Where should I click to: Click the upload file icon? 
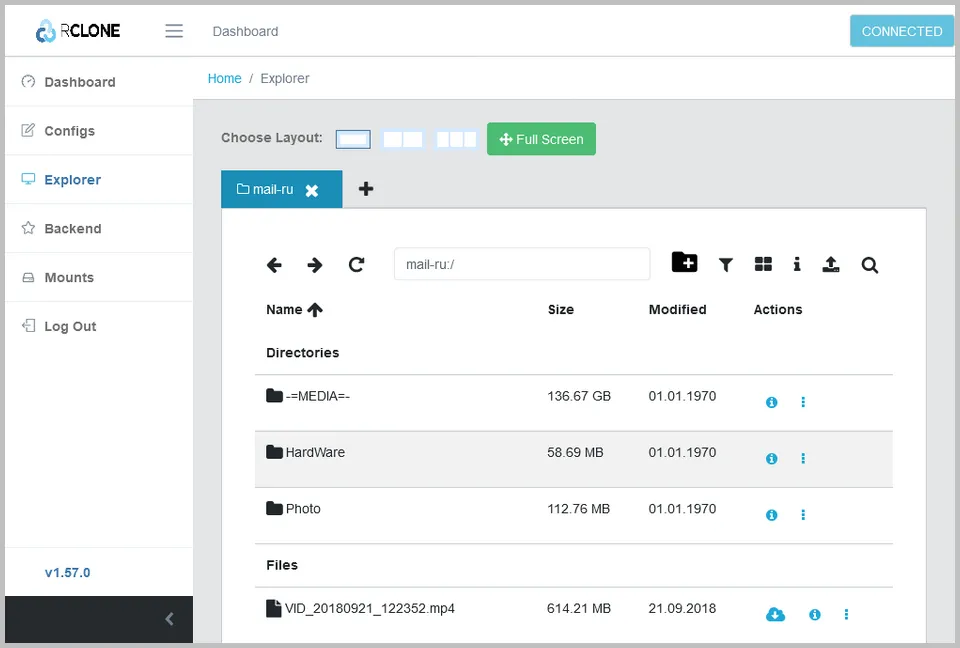click(x=831, y=265)
